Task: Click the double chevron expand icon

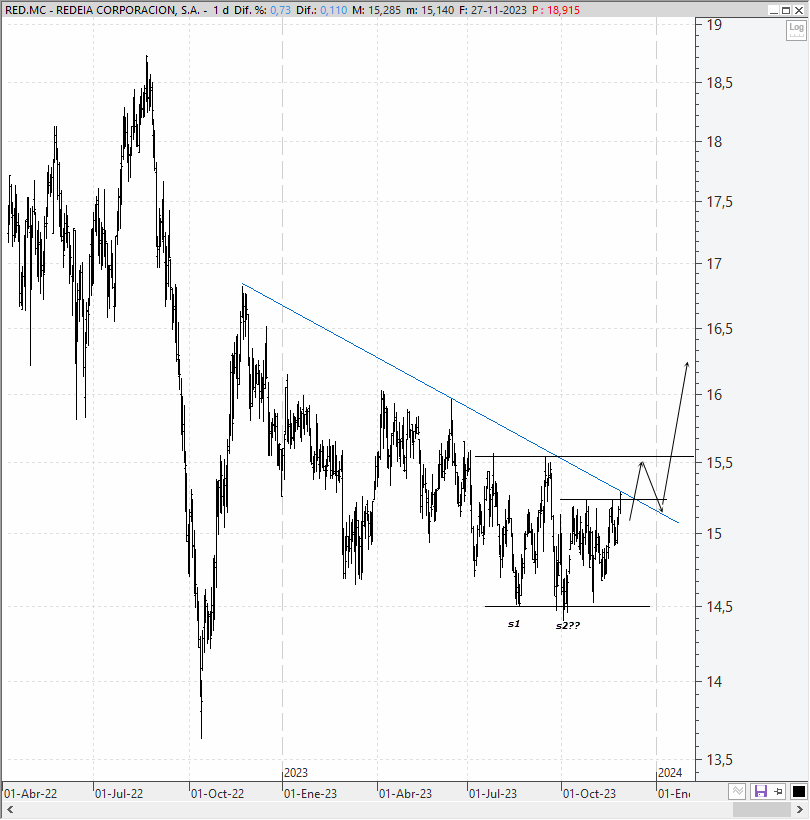Action: pos(737,791)
